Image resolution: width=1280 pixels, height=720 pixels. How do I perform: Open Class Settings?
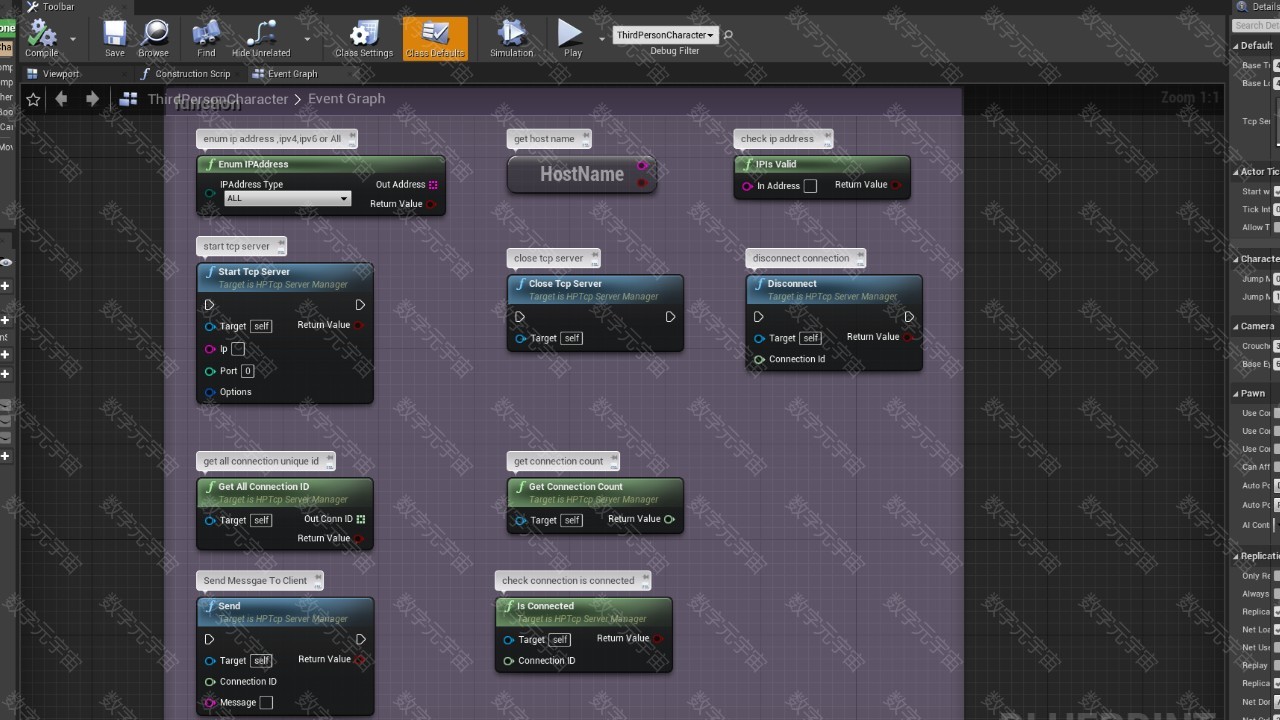point(364,39)
